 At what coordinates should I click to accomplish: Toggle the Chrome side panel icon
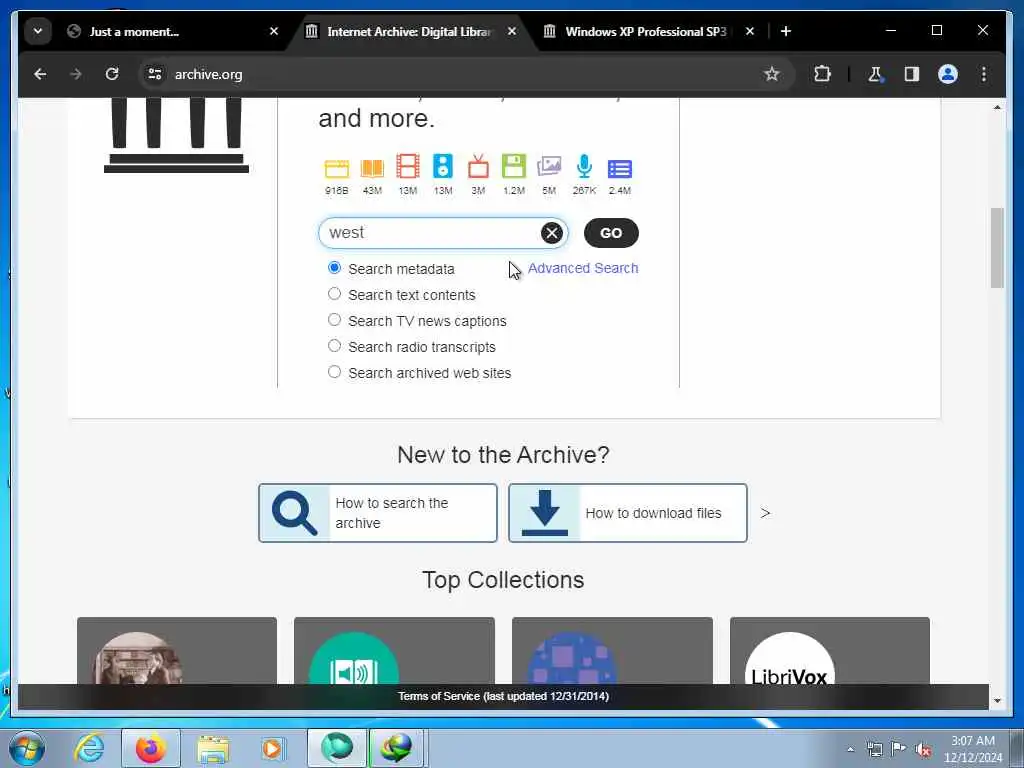[912, 74]
